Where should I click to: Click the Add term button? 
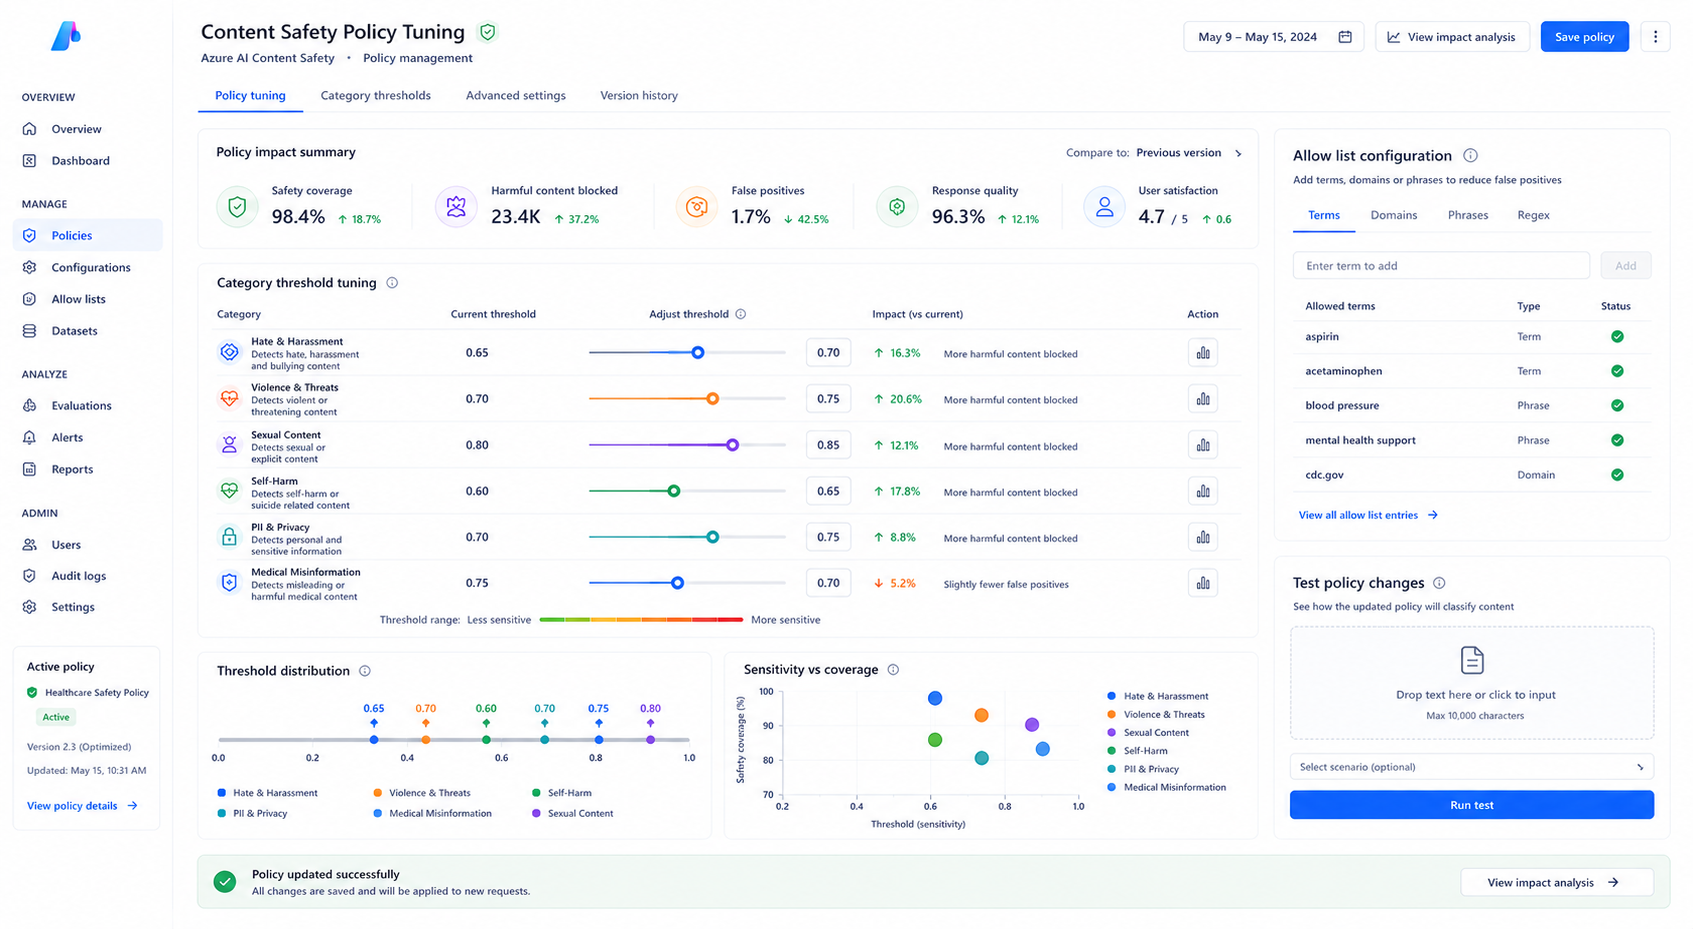tap(1625, 266)
